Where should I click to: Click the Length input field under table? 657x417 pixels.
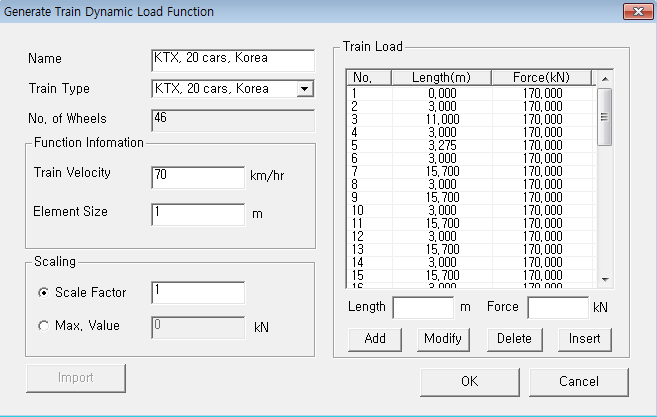point(423,308)
